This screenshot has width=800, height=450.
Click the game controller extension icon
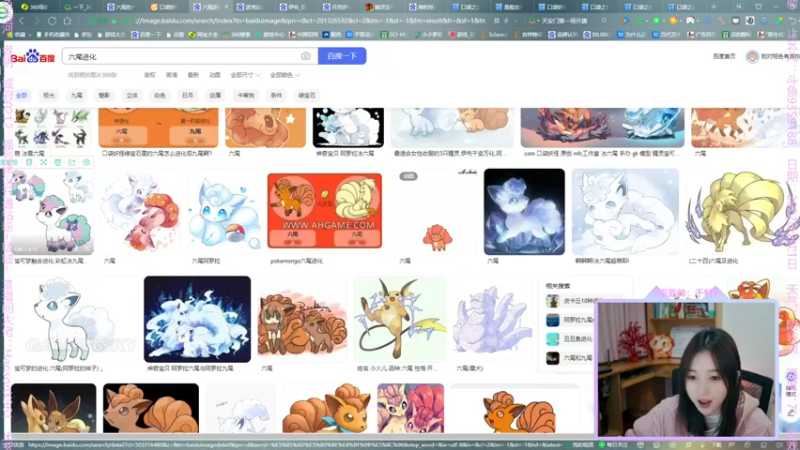pos(690,21)
